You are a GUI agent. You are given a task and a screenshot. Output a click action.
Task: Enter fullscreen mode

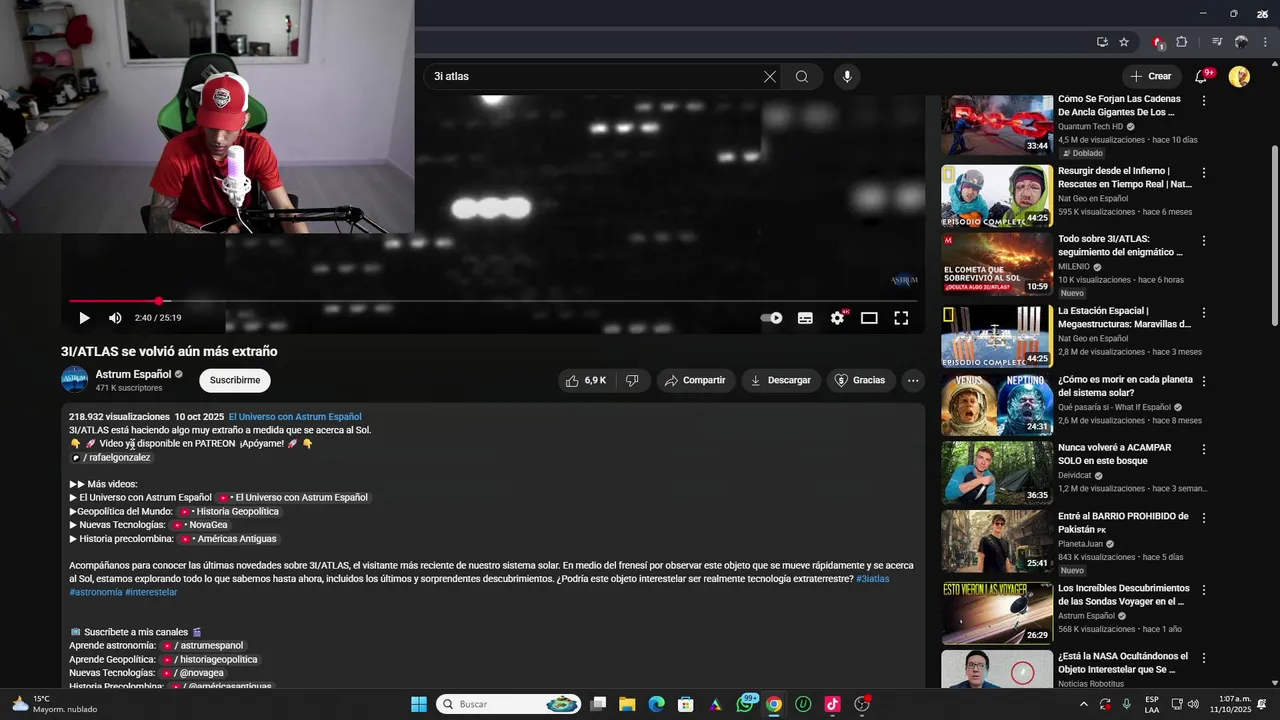tap(901, 318)
